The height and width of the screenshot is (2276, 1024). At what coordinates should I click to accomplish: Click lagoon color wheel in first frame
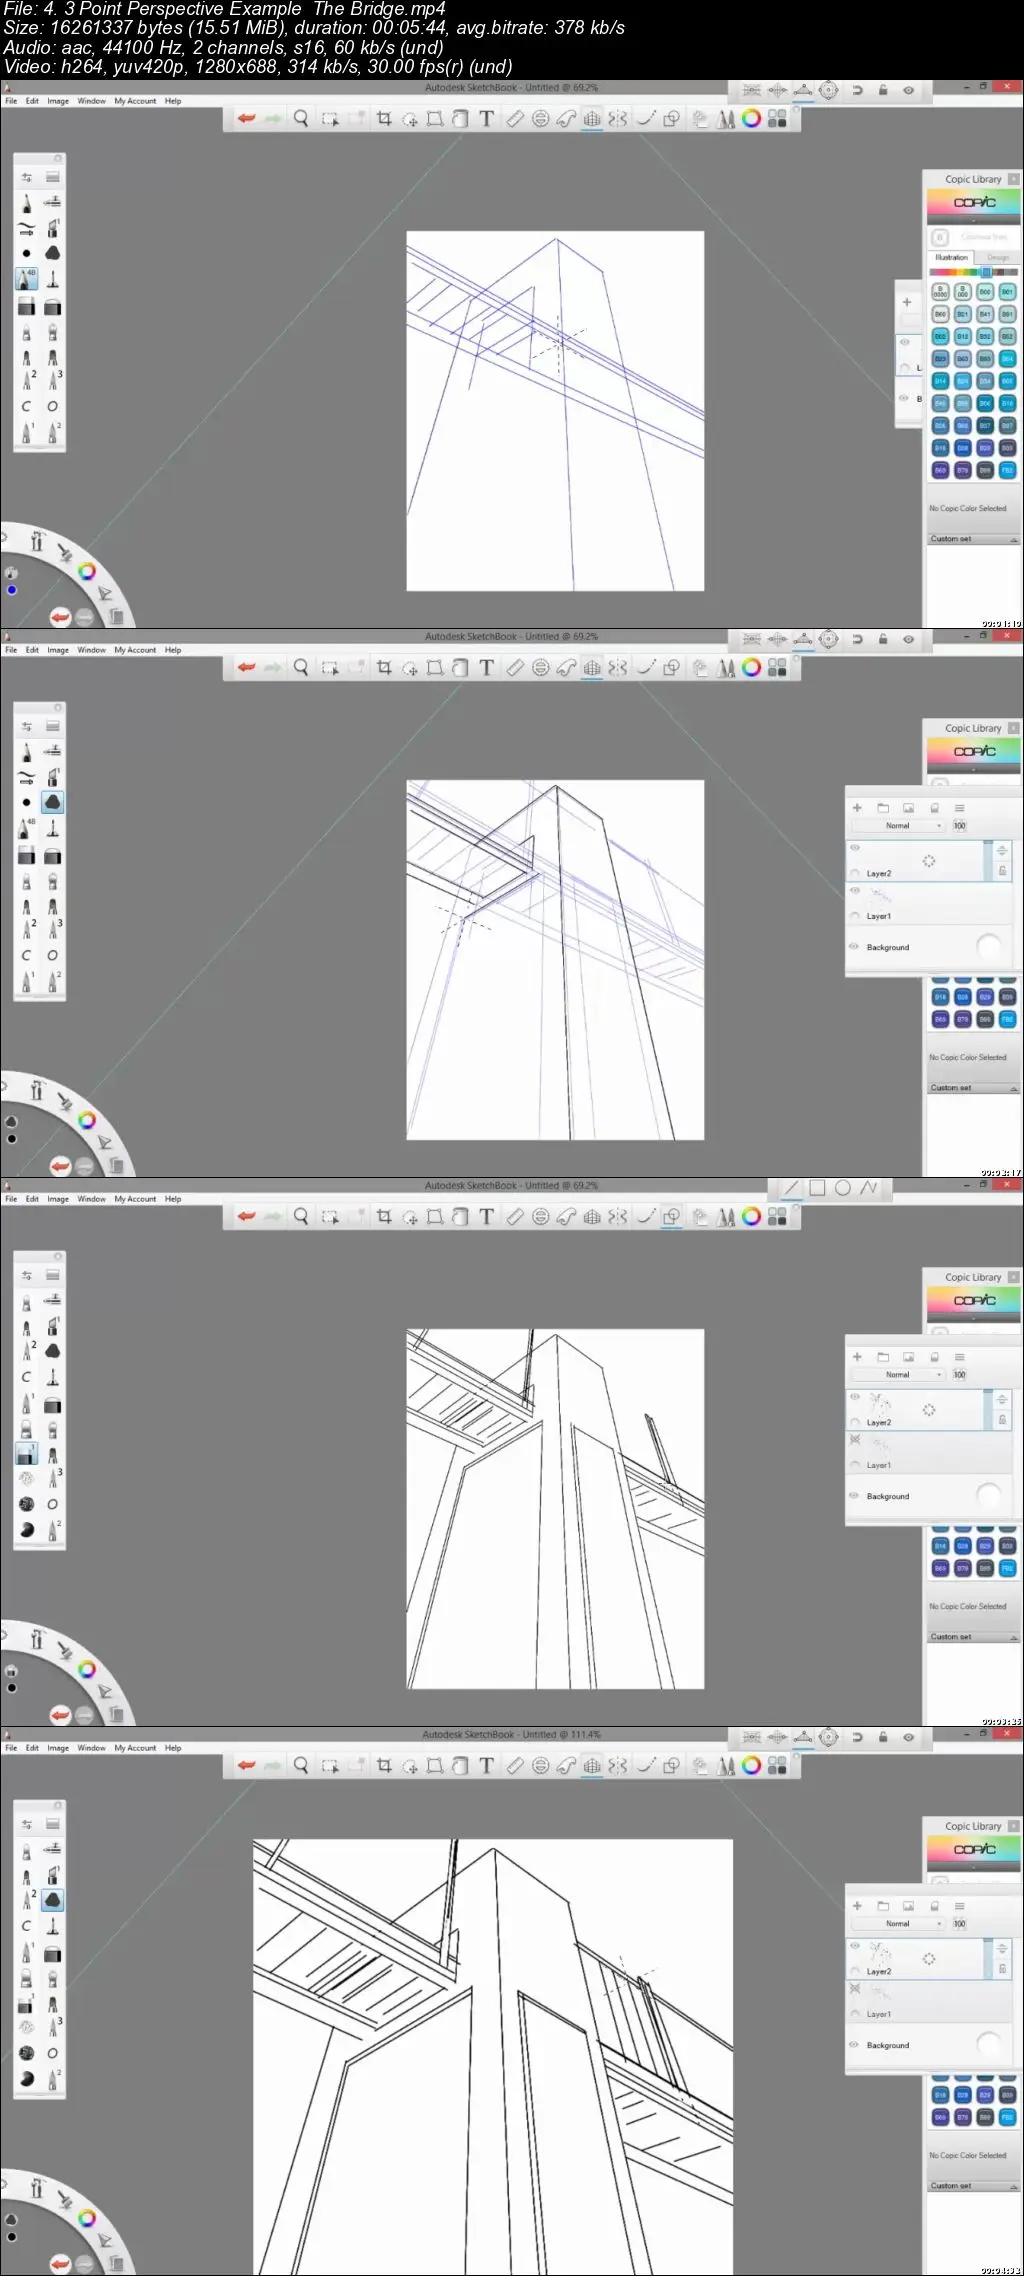pos(87,571)
